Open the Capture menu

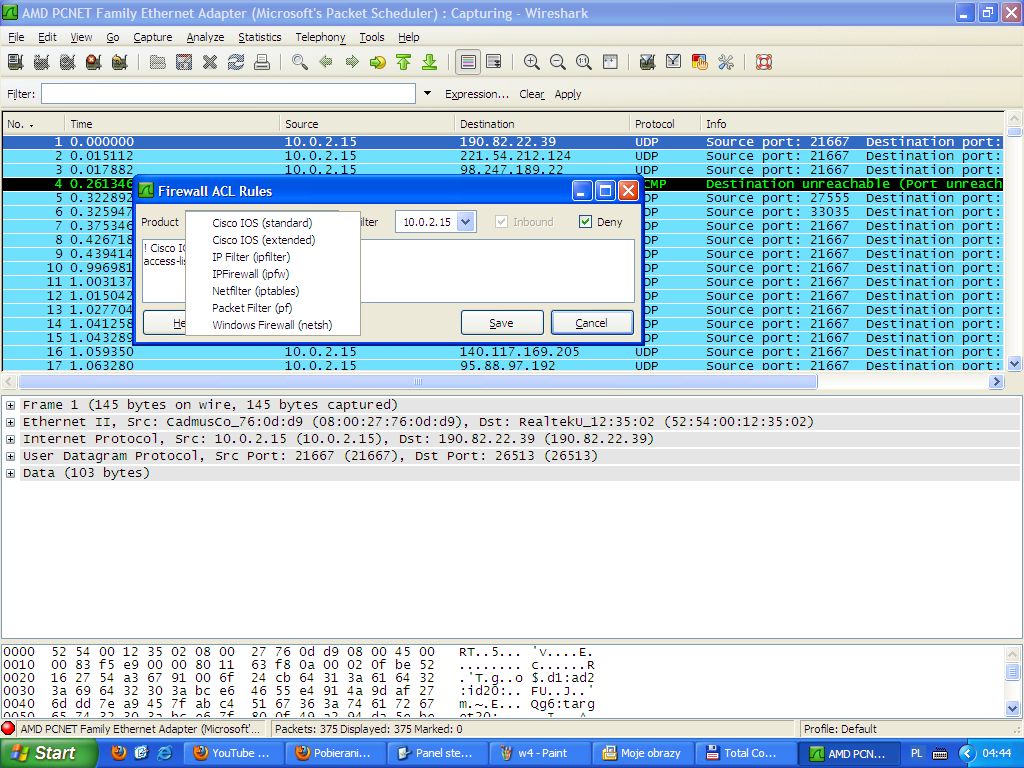click(153, 37)
